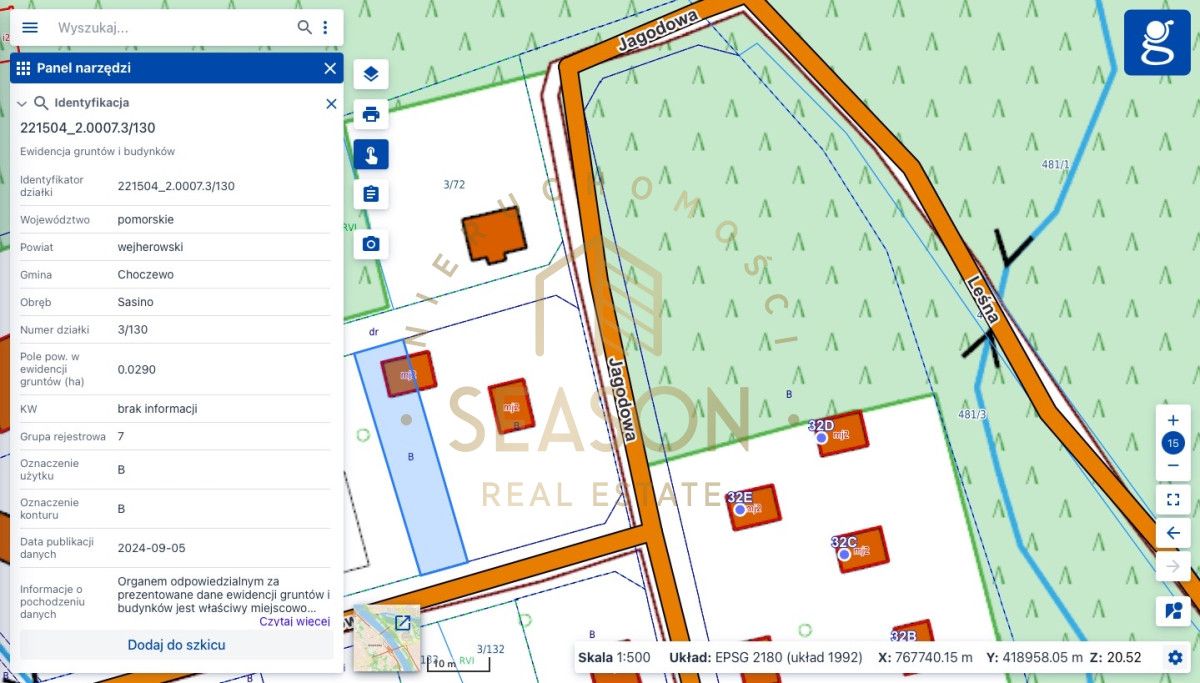Zoom in on the map
The height and width of the screenshot is (683, 1200).
pyautogui.click(x=1173, y=420)
